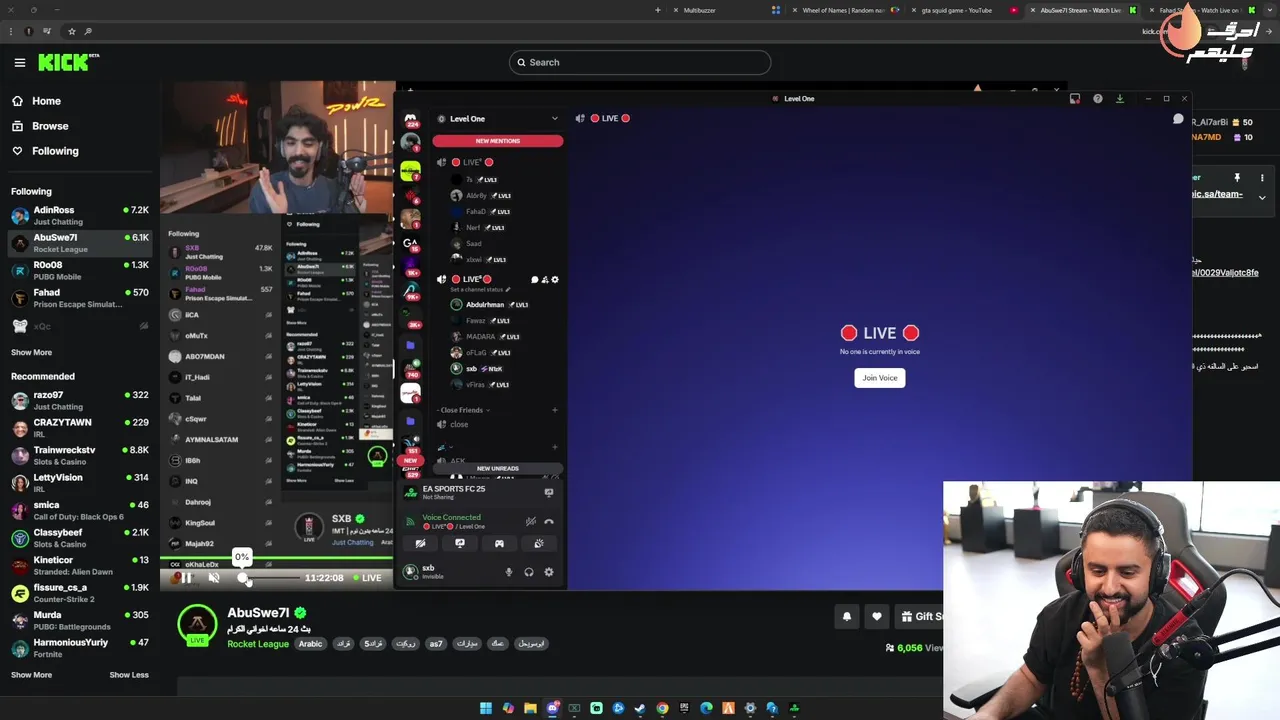Image resolution: width=1280 pixels, height=720 pixels.
Task: Open Discord help icon
Action: coord(1098,99)
